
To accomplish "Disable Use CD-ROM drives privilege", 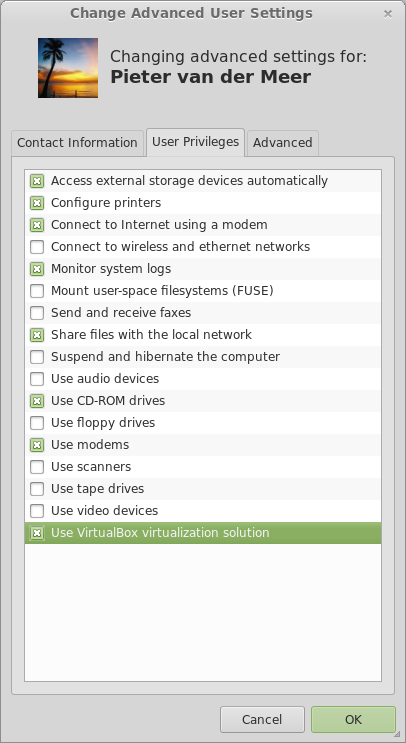I will (x=37, y=401).
